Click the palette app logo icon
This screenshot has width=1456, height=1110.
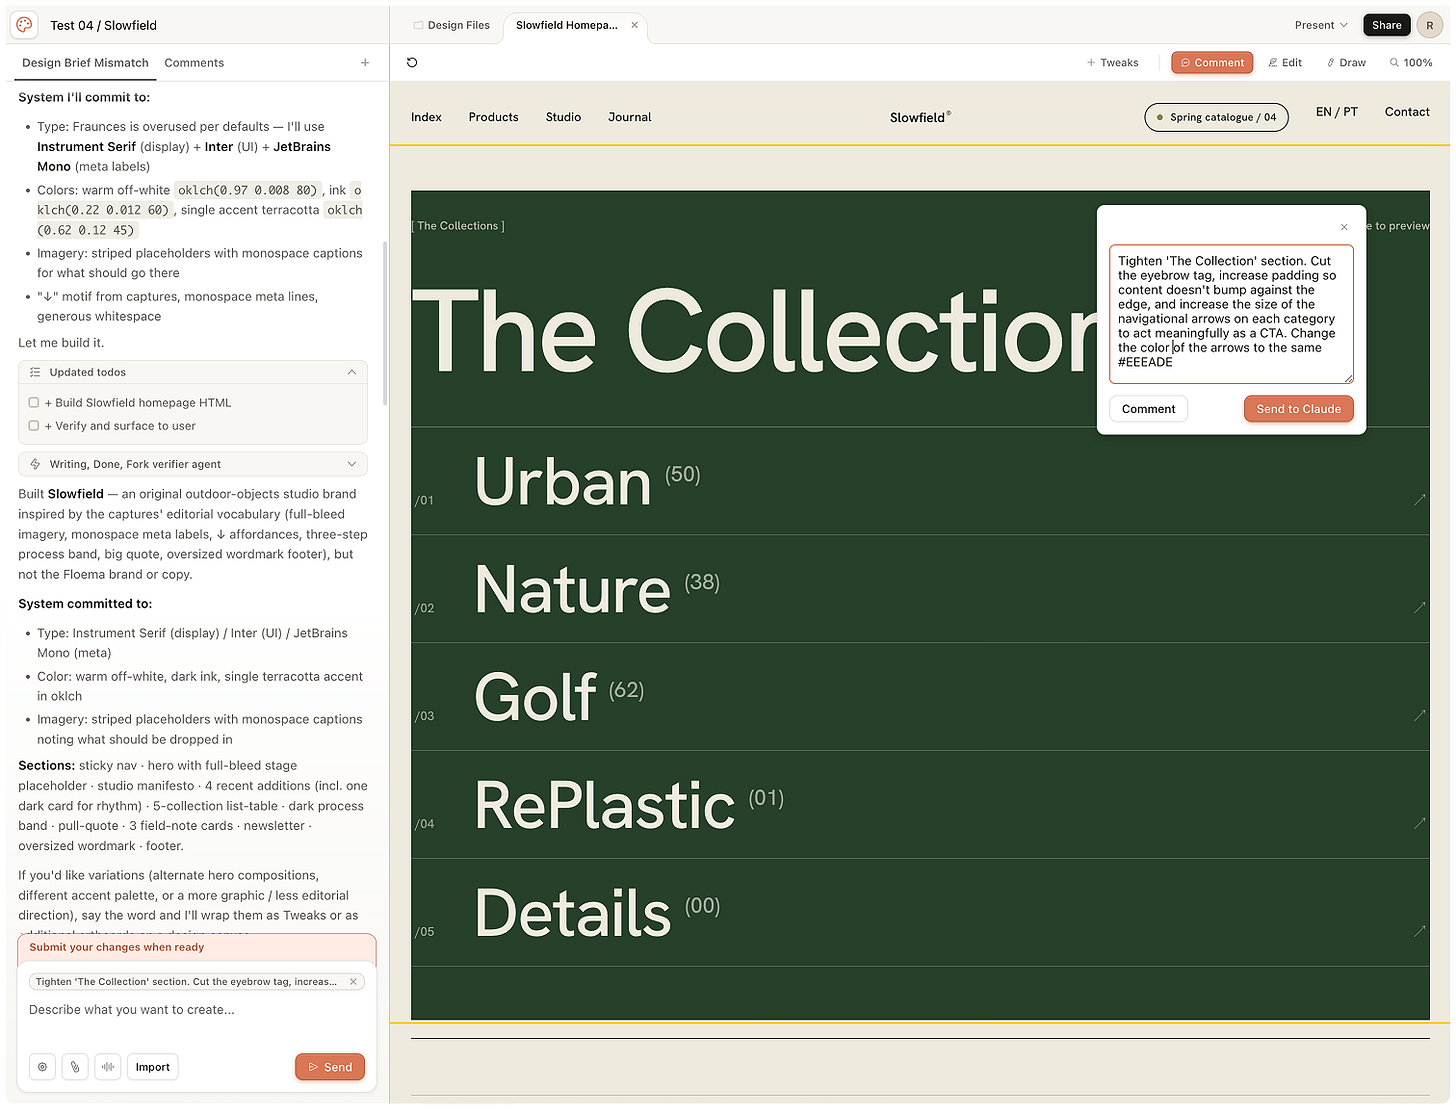[x=24, y=25]
